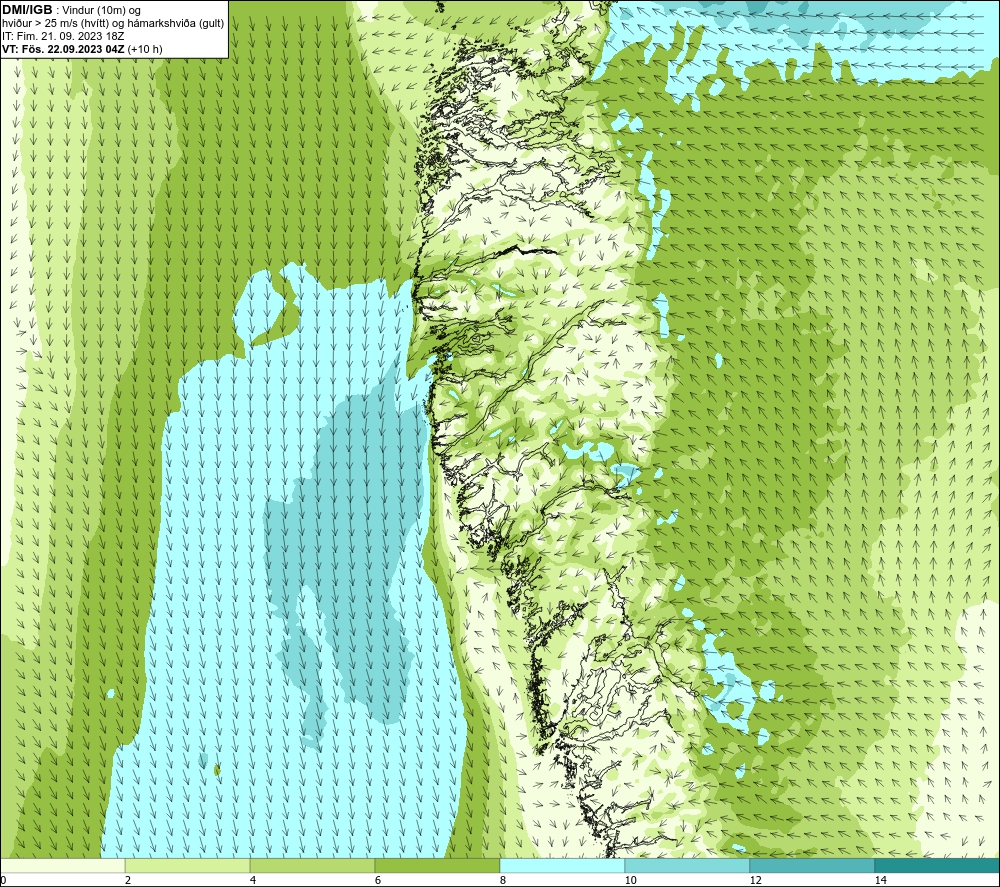Click the 14+ m/s dark teal swatch
The height and width of the screenshot is (887, 1000).
(x=937, y=866)
